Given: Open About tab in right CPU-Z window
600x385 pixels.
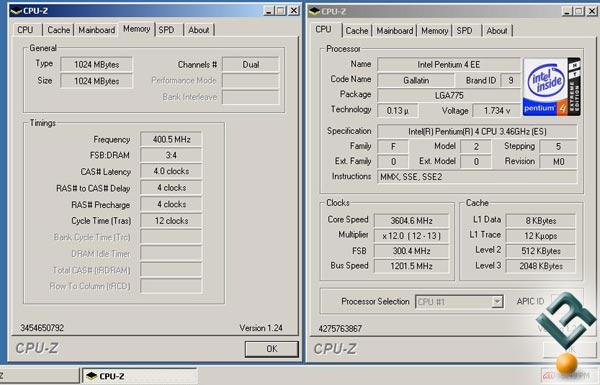Looking at the screenshot, I should coord(497,31).
